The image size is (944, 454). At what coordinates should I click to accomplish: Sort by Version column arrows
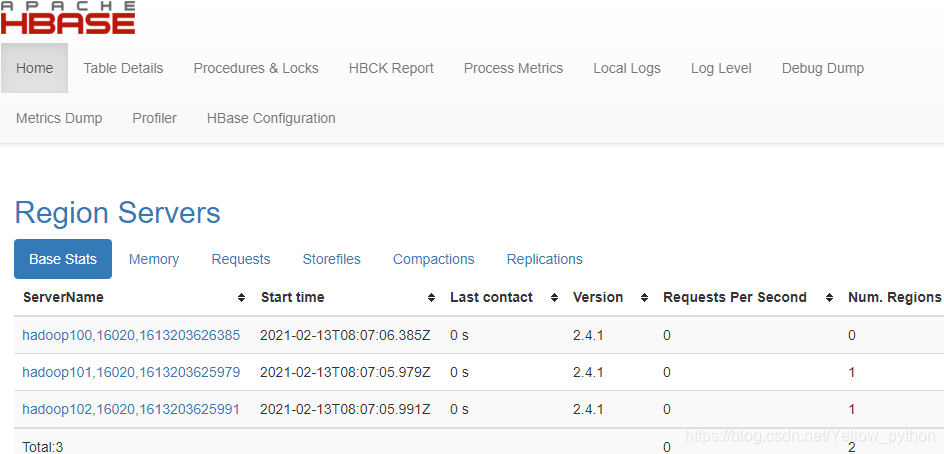pos(644,297)
